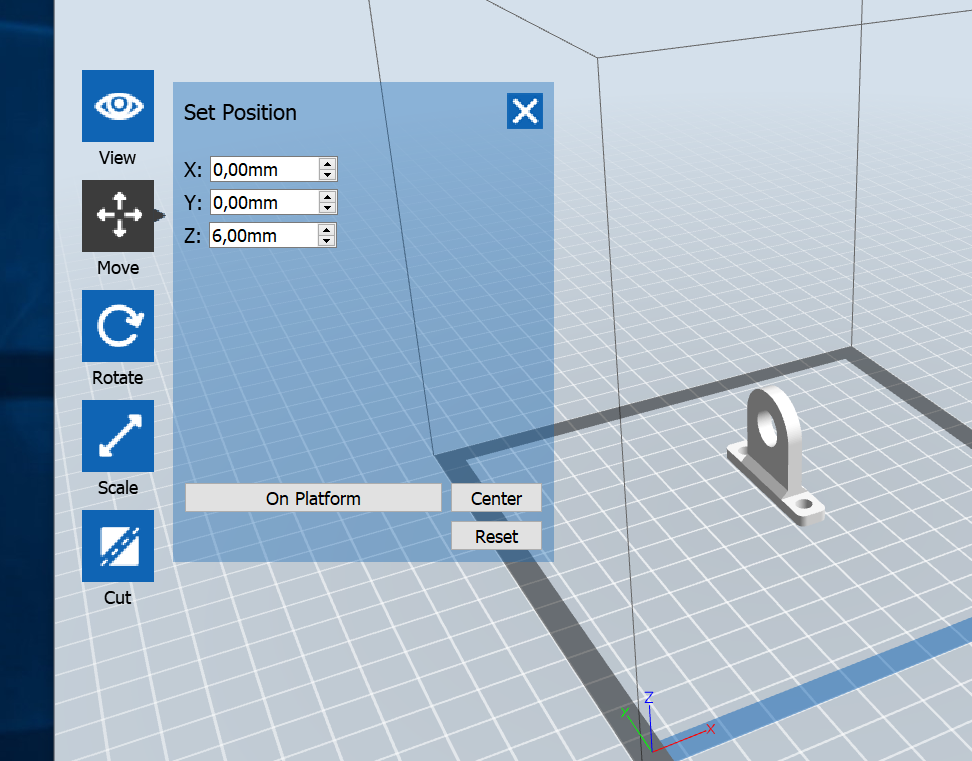Increase Z position with up arrow
Screen dimensions: 972x761
pos(327,230)
